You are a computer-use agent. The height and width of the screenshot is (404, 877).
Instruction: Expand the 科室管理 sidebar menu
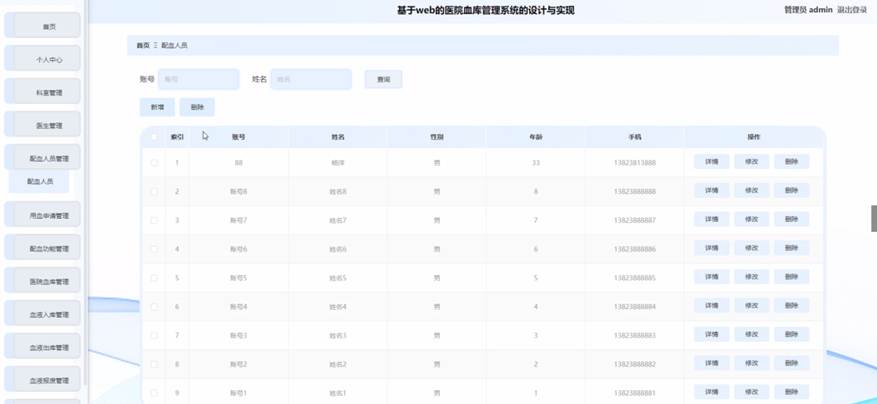click(43, 91)
